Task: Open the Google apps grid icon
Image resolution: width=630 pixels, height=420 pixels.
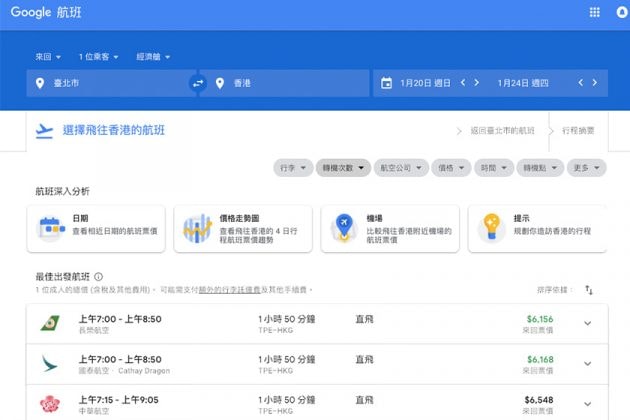Action: (x=594, y=12)
